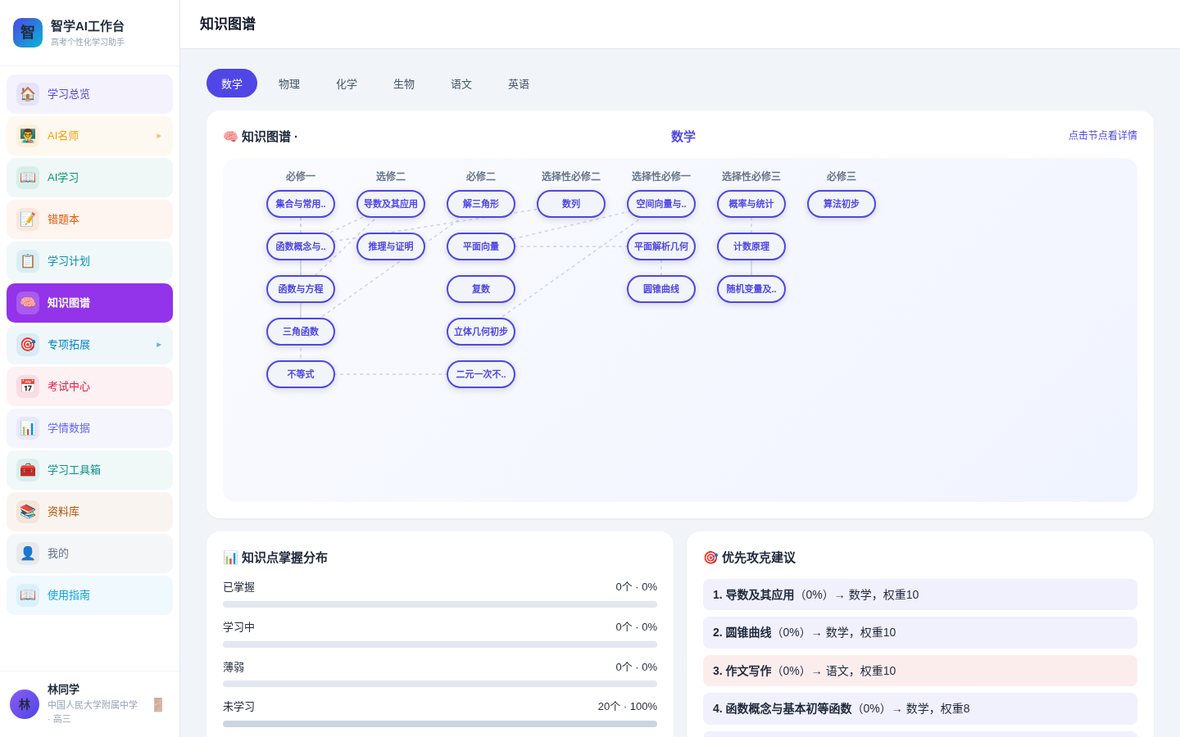Screen dimensions: 1180x737
Task: Click the 薄弱 progress bar
Action: point(440,684)
